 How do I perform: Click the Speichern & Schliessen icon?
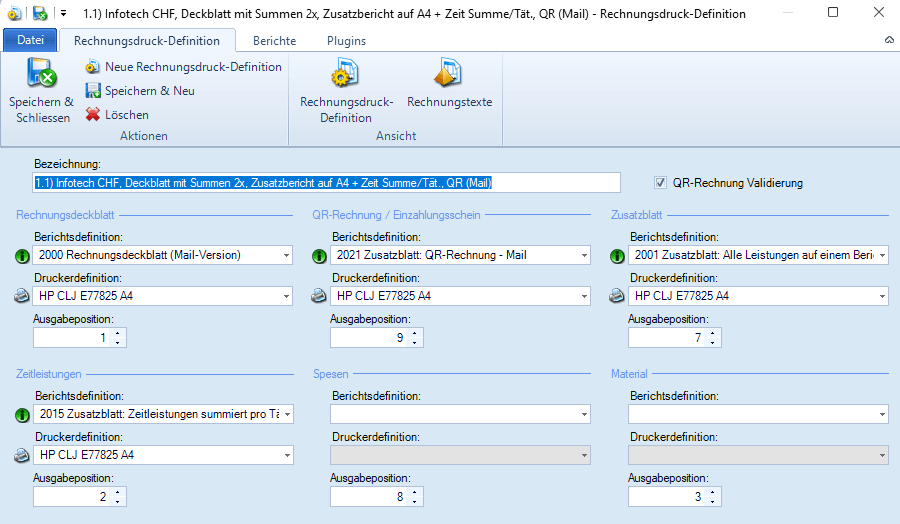[41, 74]
